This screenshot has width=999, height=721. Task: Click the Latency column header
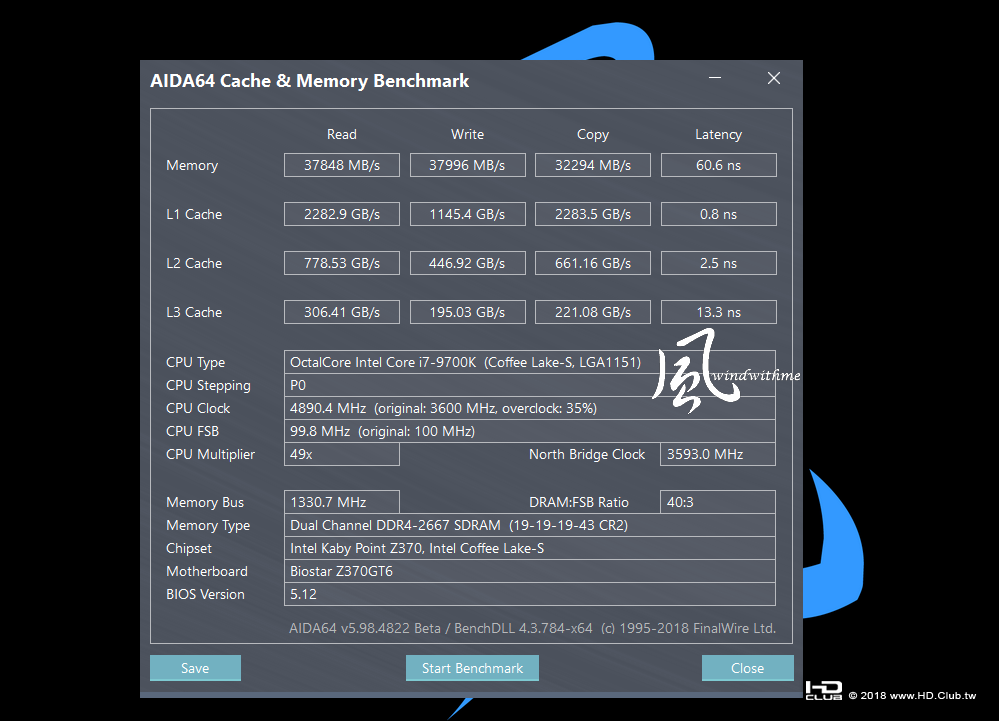(719, 134)
